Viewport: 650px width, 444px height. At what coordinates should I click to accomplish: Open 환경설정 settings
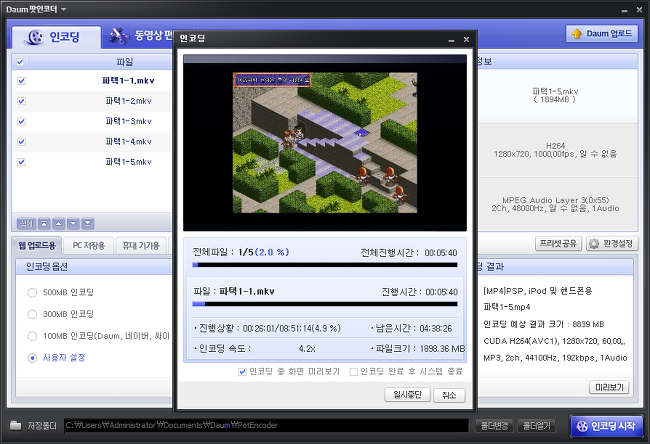click(611, 243)
